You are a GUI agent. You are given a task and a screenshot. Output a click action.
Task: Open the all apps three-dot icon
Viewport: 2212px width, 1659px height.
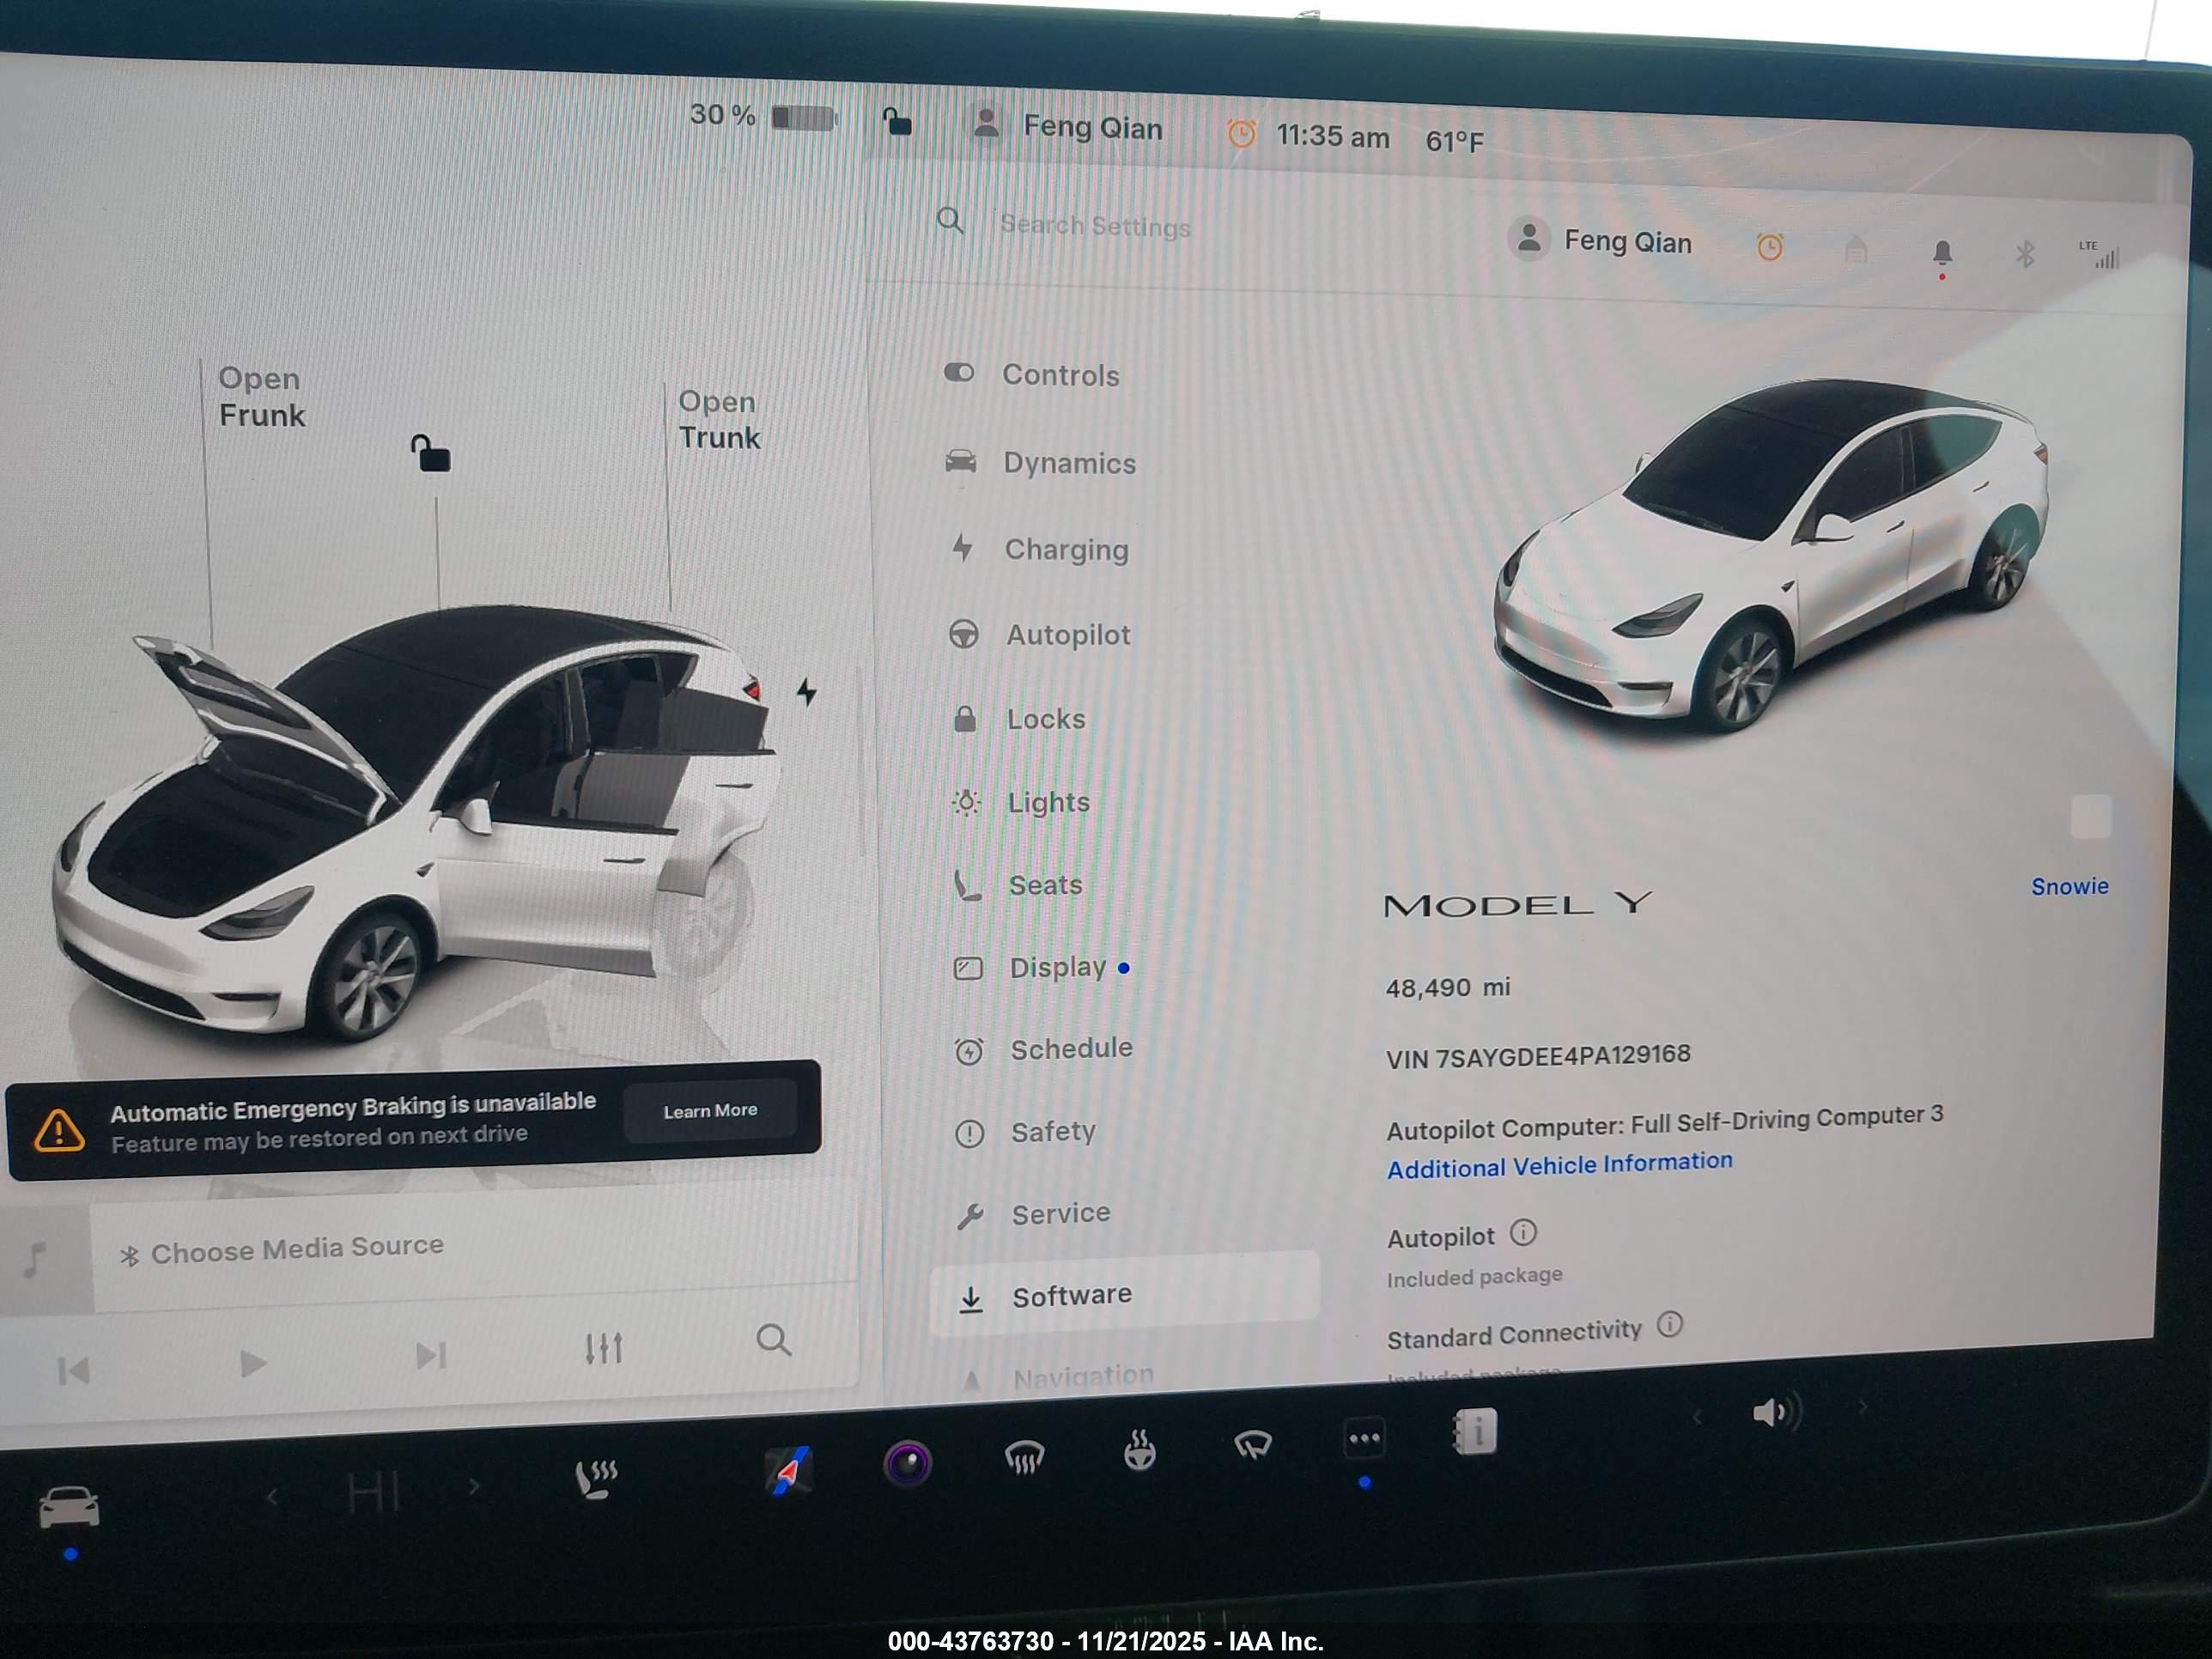point(1365,1439)
